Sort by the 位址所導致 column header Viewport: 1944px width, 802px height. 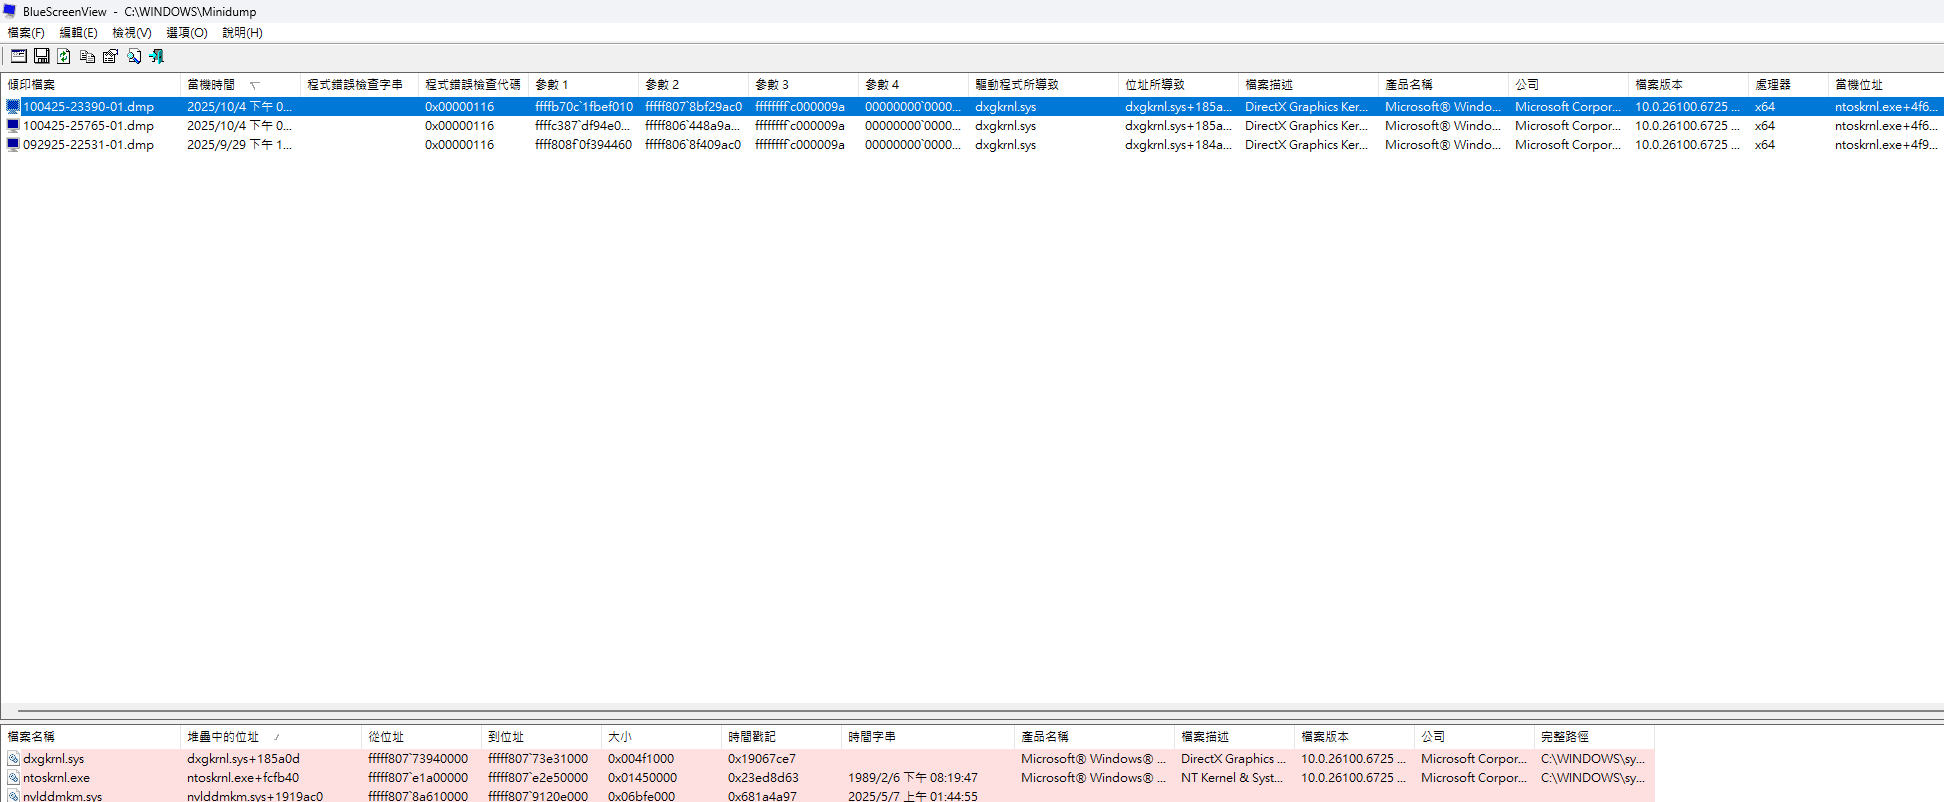(1178, 84)
